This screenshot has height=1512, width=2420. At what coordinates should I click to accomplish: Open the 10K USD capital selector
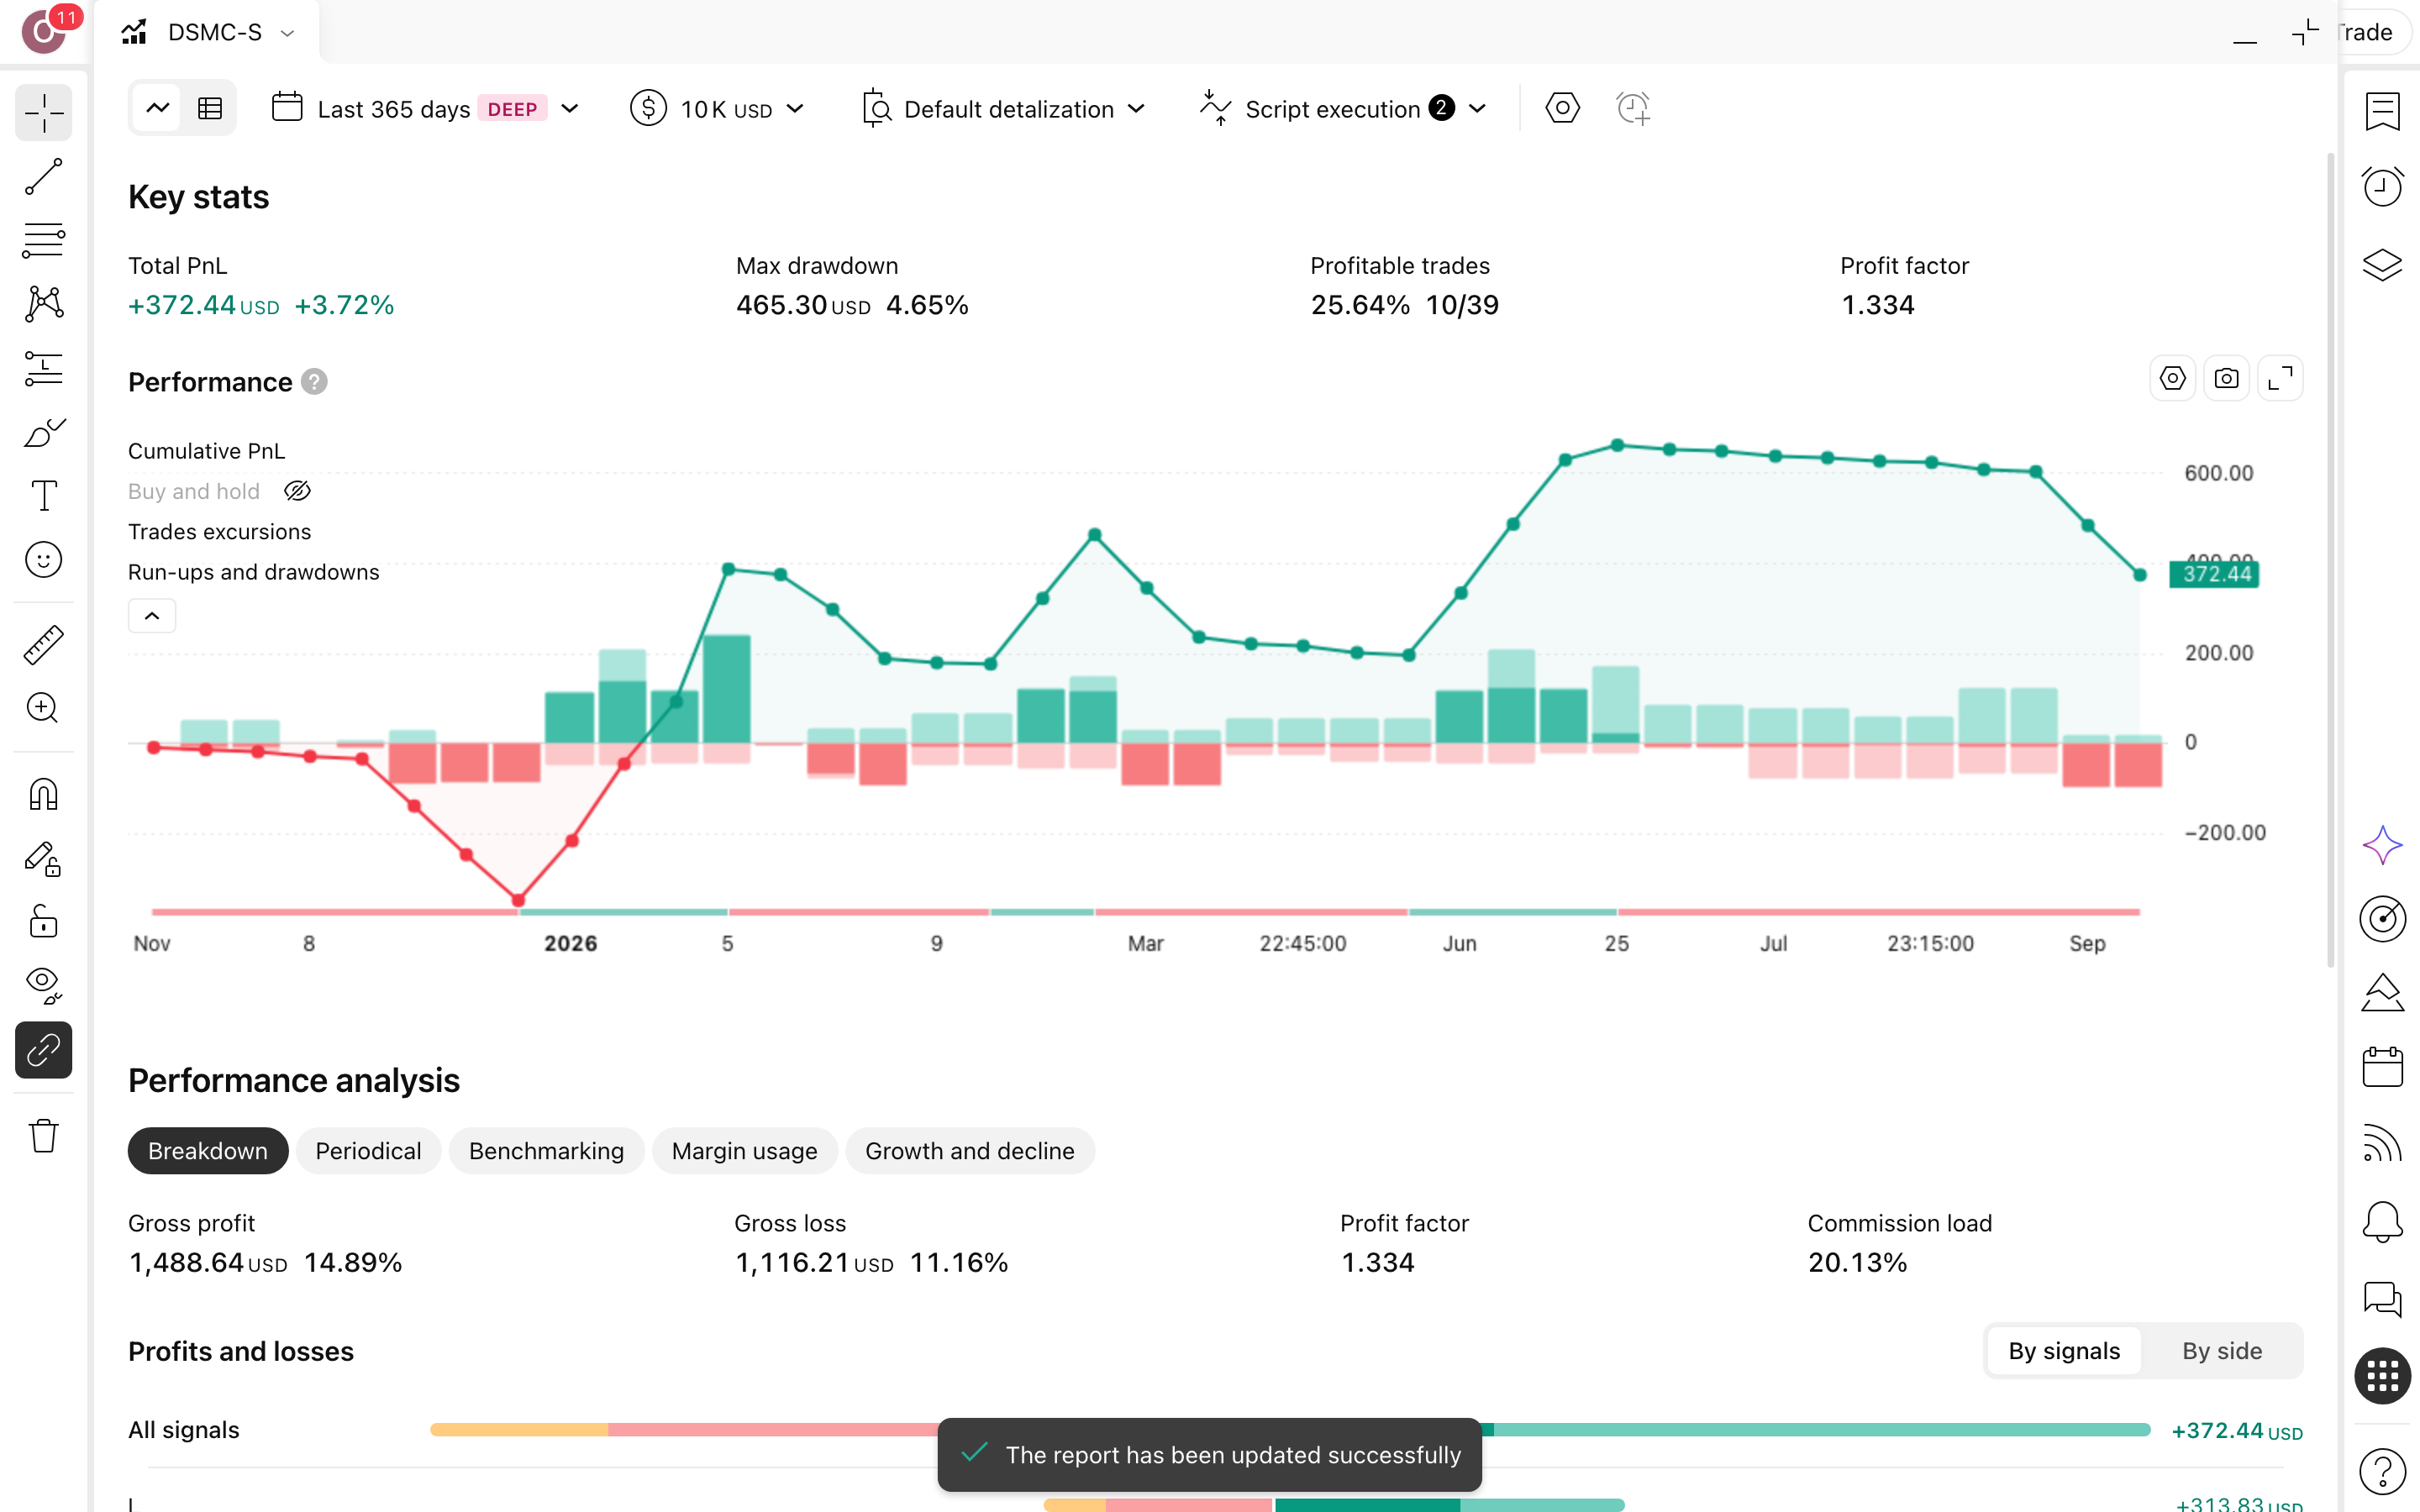tap(717, 108)
